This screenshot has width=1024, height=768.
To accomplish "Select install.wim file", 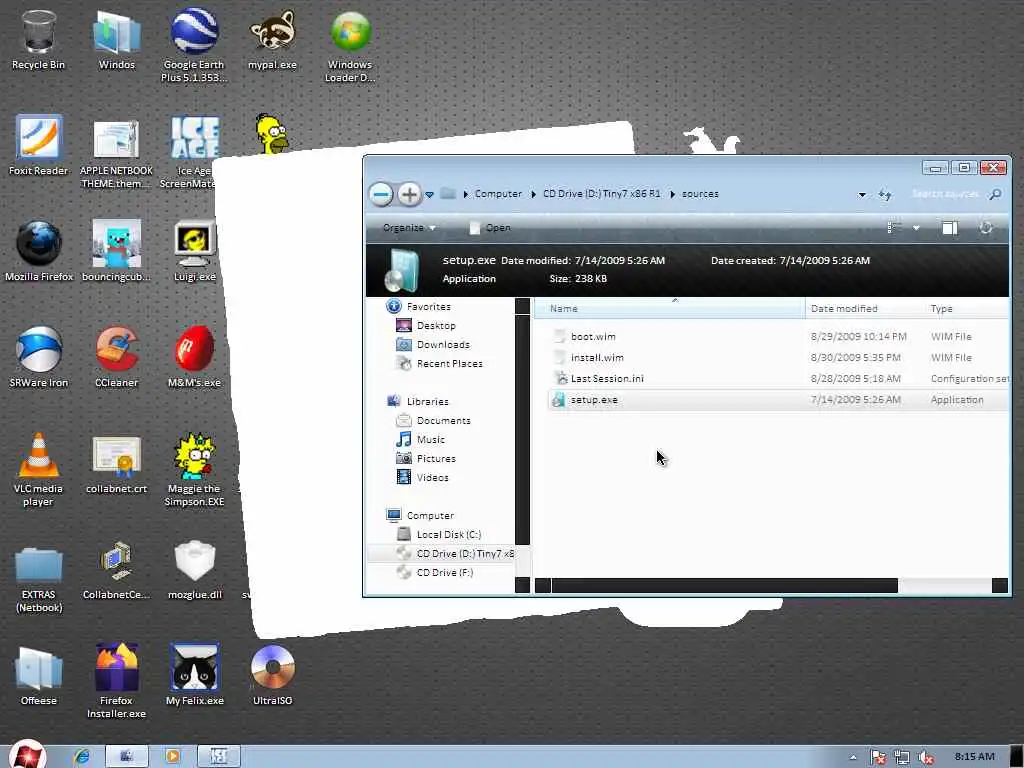I will point(779,357).
